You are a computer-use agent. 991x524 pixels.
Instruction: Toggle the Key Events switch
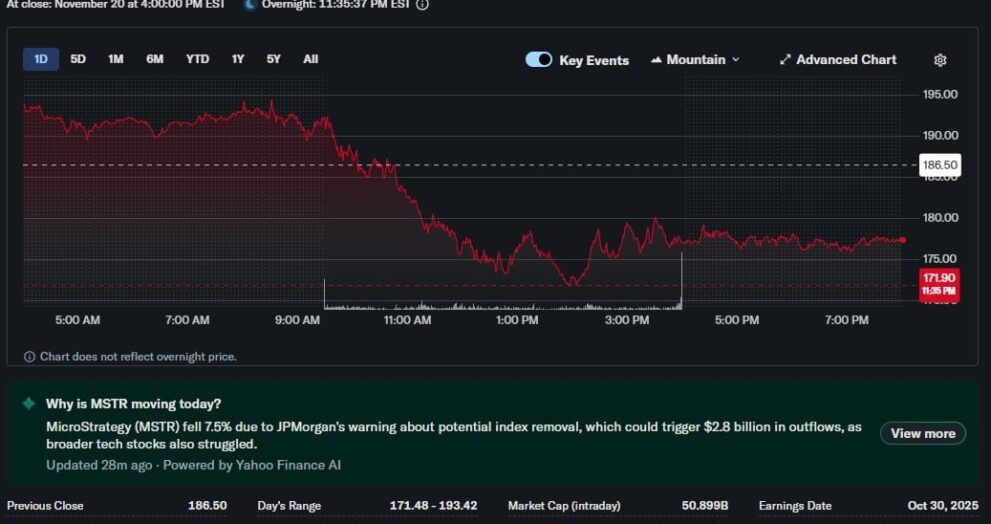pos(538,60)
